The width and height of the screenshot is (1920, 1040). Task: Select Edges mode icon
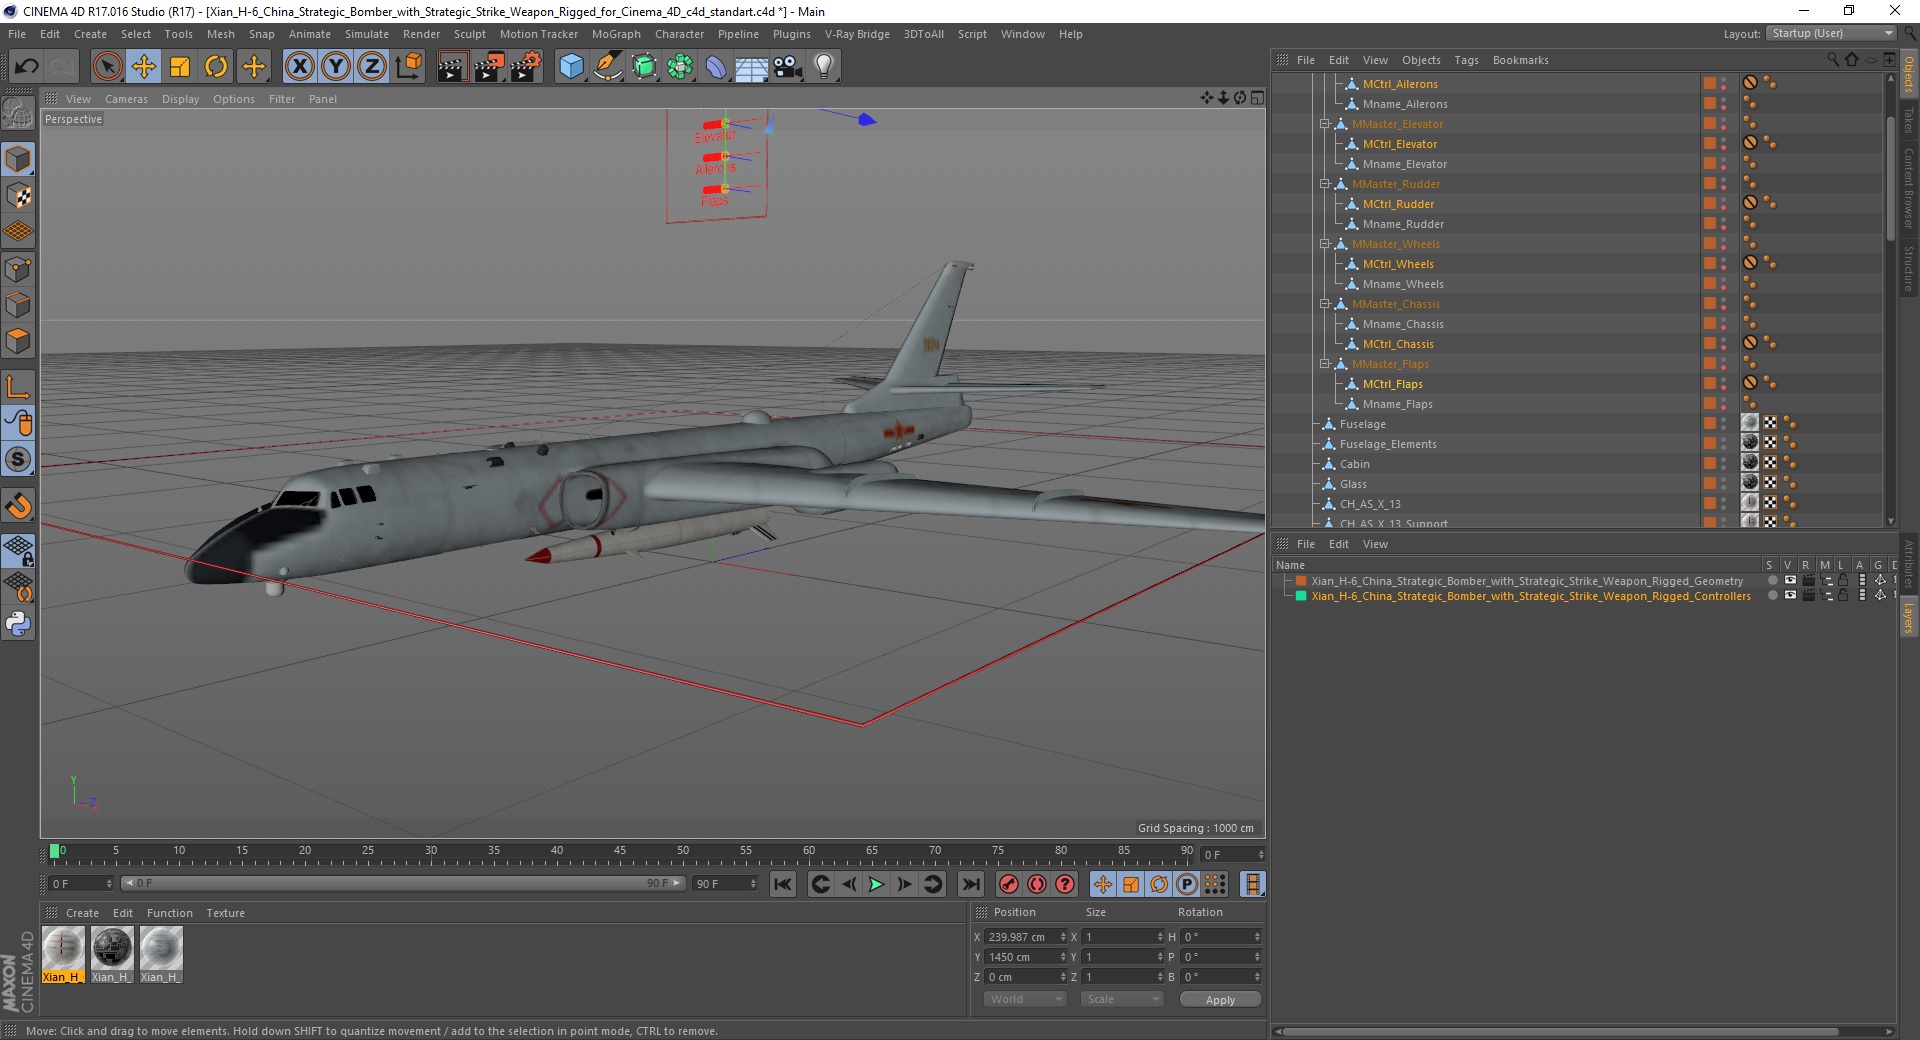pos(18,305)
